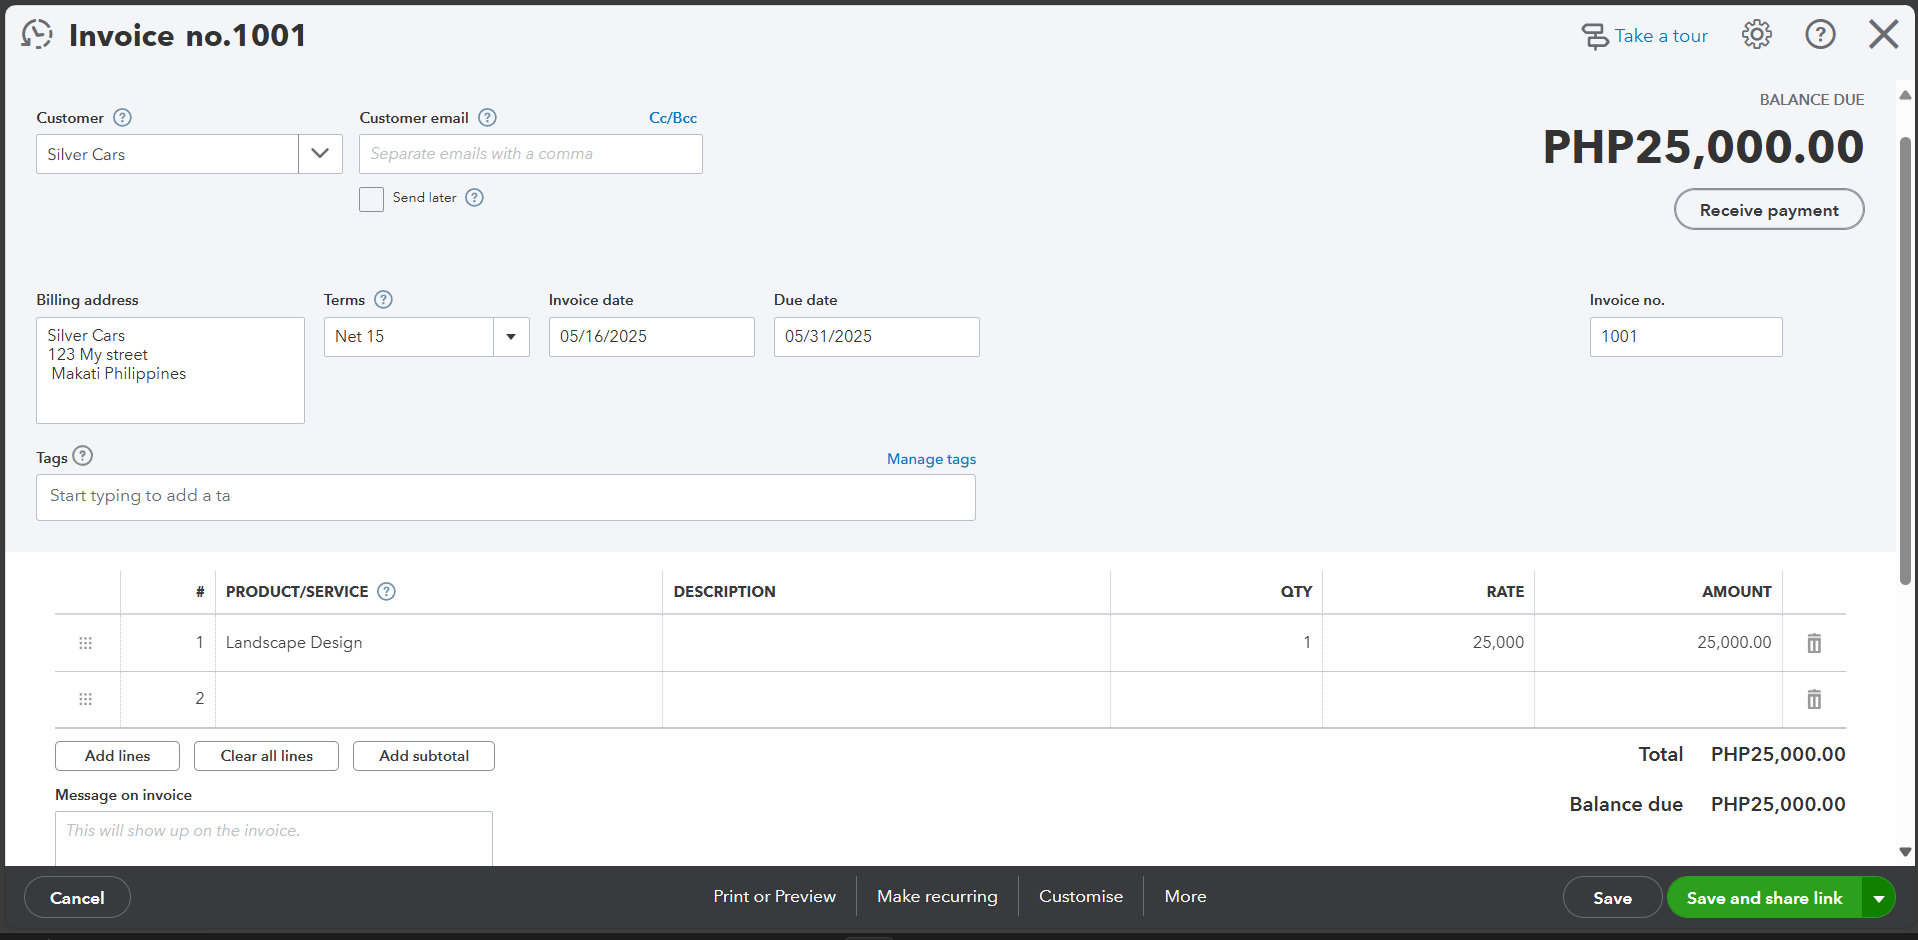Open the Net 15 terms dropdown
The image size is (1918, 940).
tap(511, 337)
